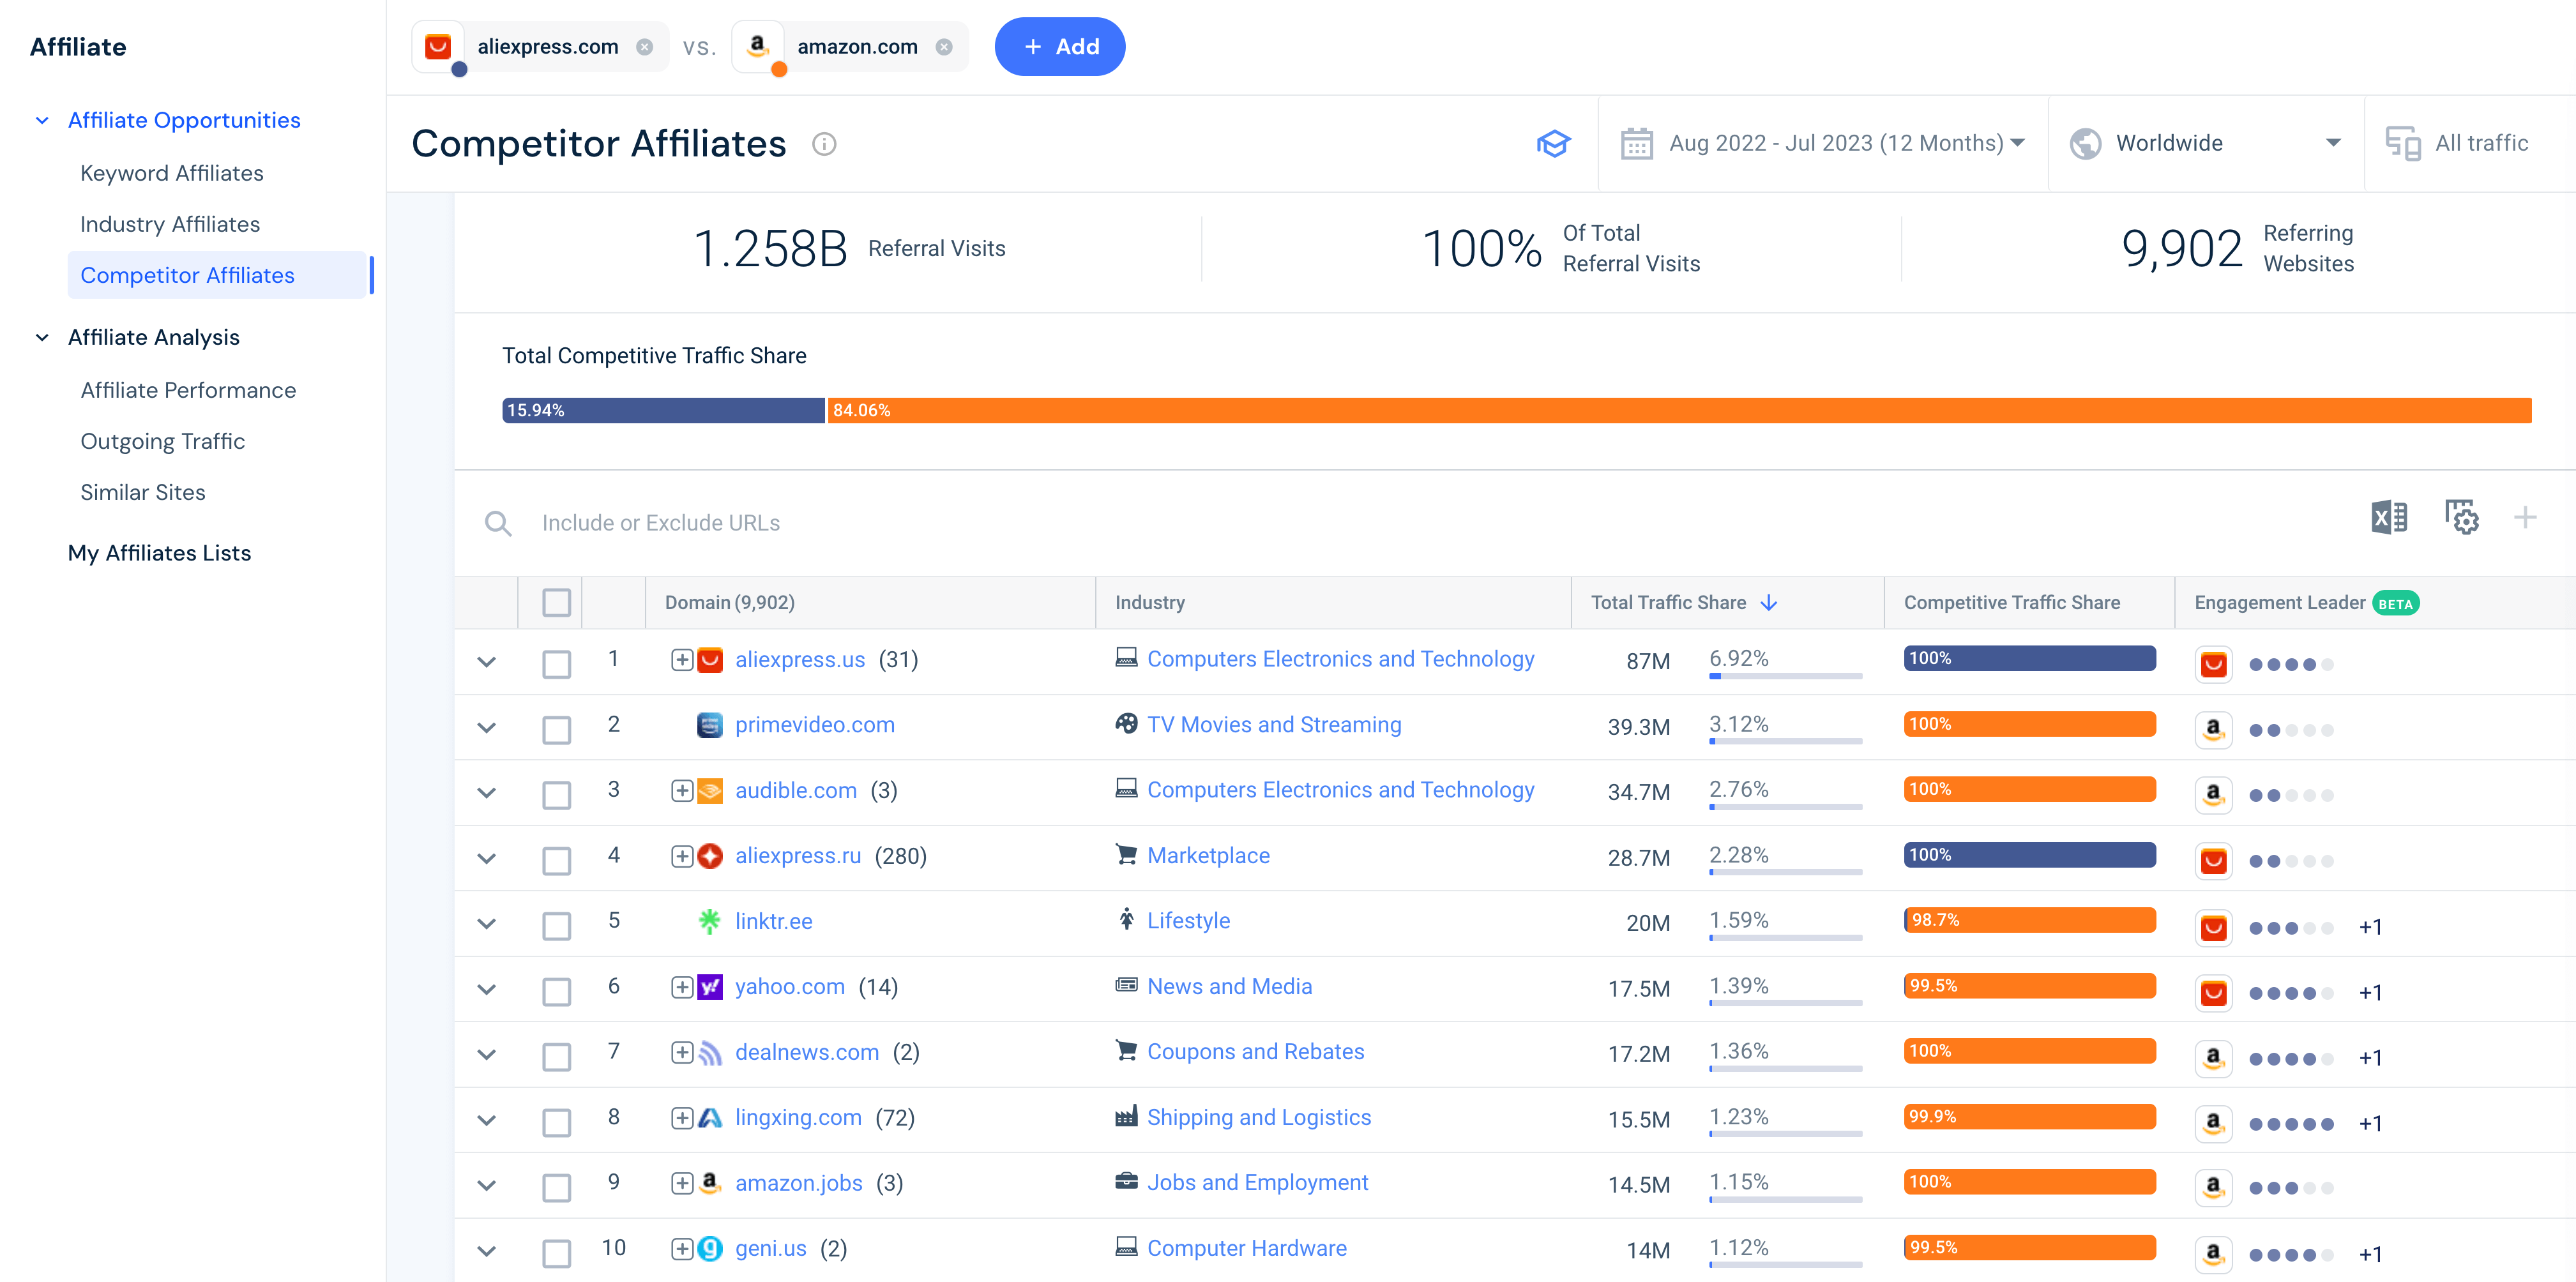Export the table to Excel
Screen dimensions: 2576x1282
(2390, 517)
